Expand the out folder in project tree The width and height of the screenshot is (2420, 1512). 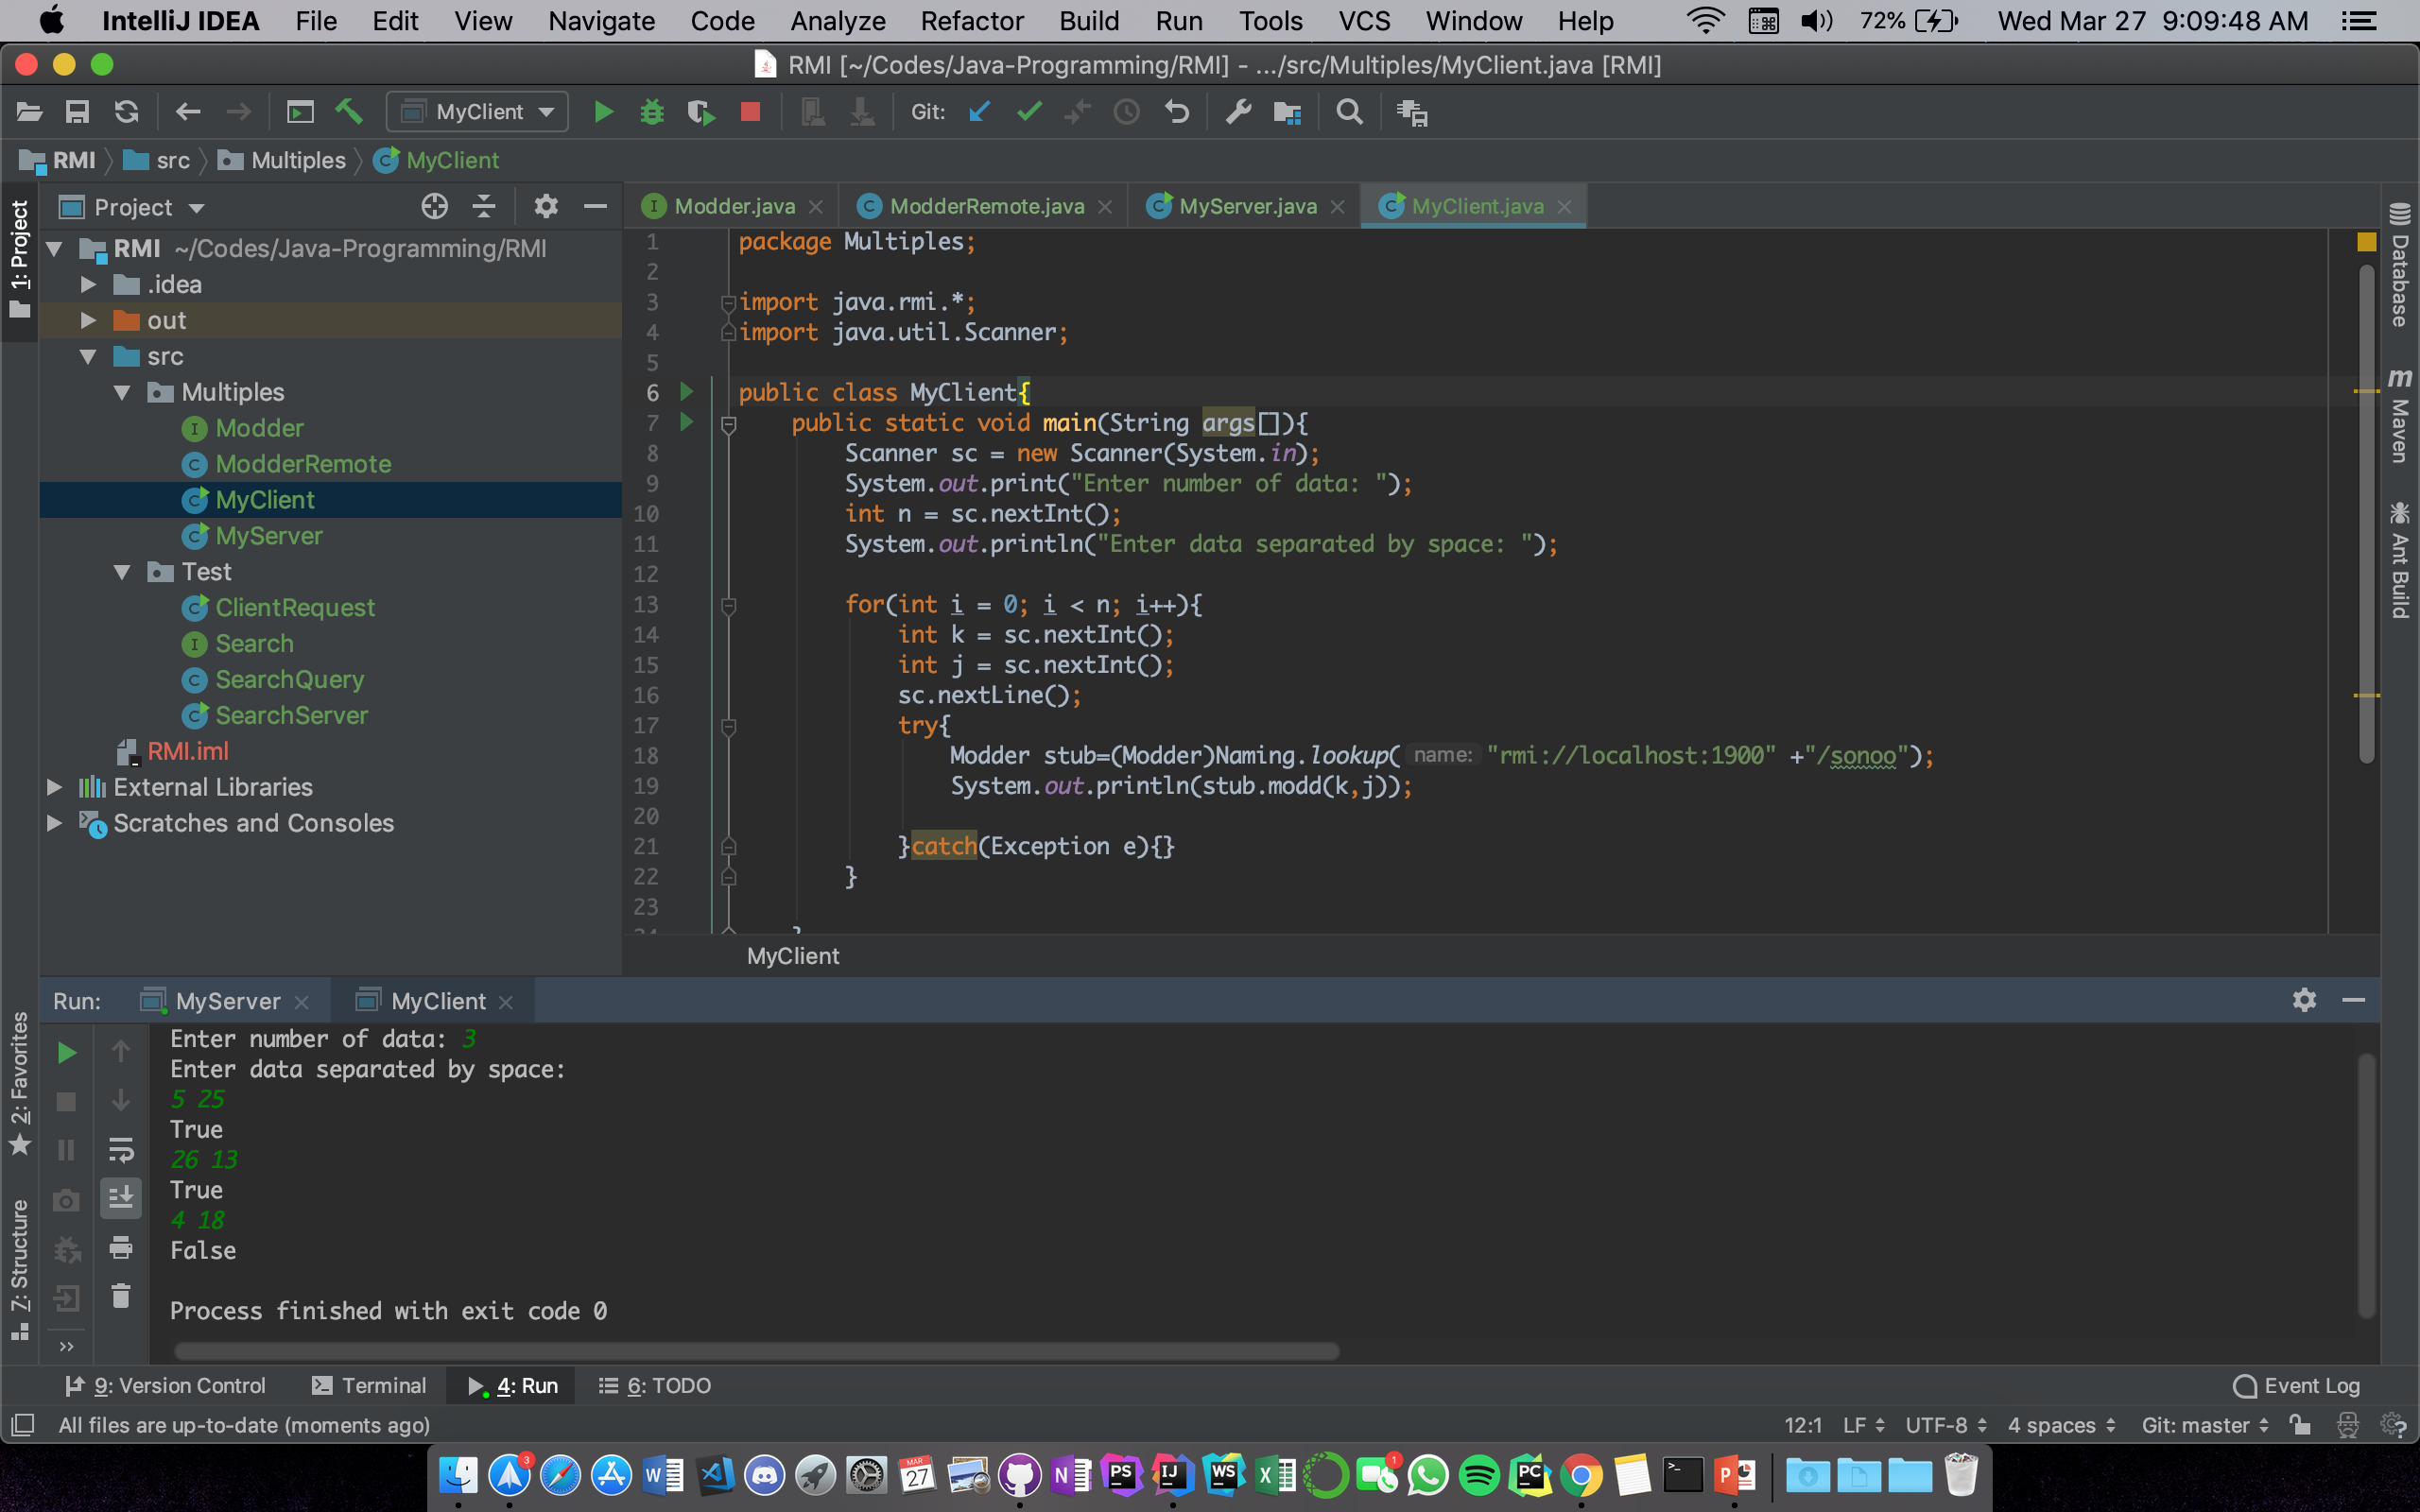88,320
